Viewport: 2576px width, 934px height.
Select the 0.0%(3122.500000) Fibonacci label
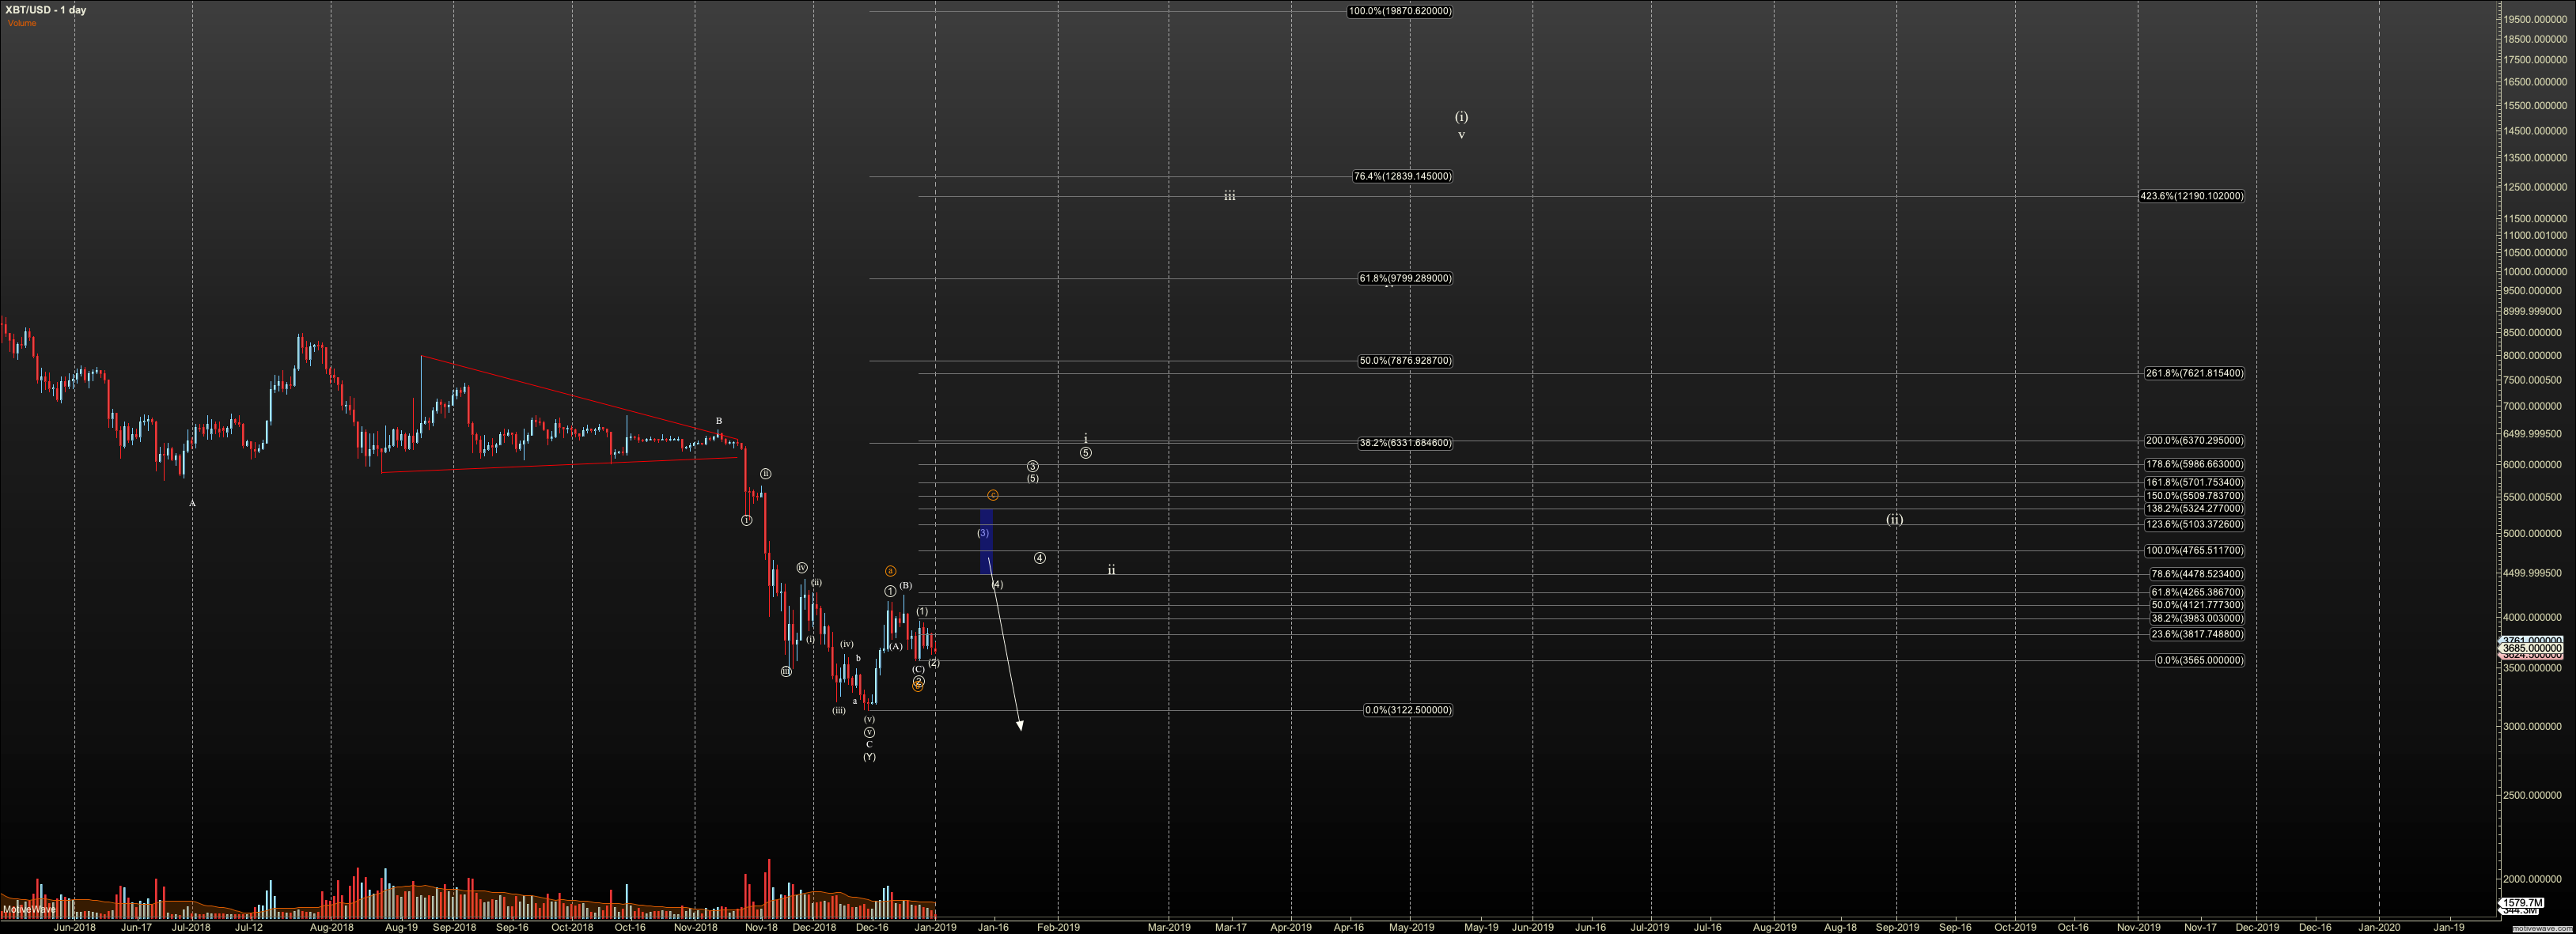(x=1408, y=710)
